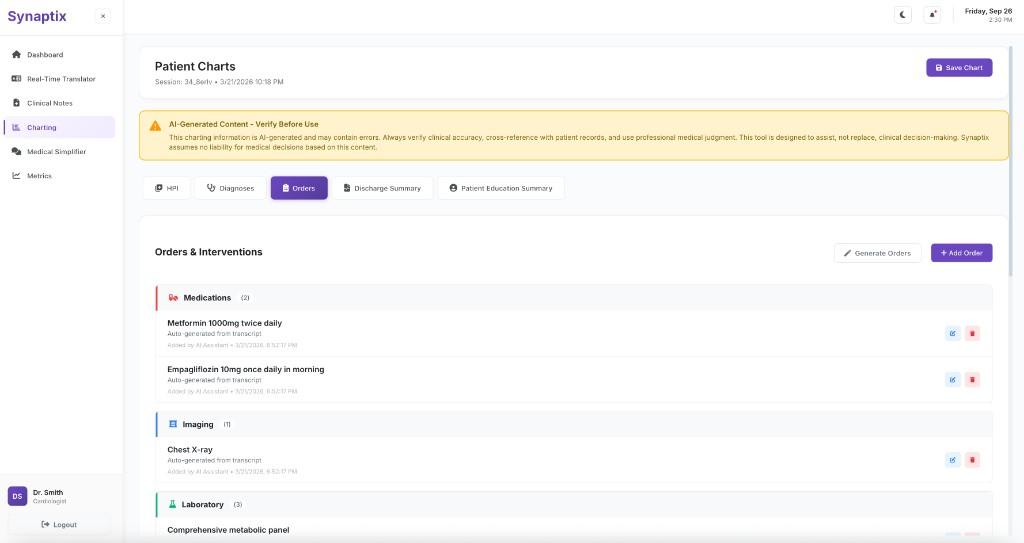The height and width of the screenshot is (543, 1024).
Task: Remove the Chest X-ray imaging order
Action: 972,460
